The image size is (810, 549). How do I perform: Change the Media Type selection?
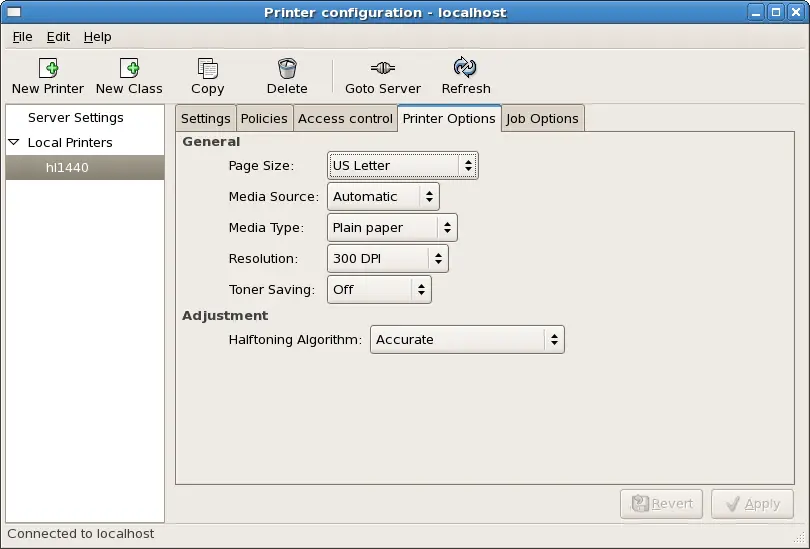pos(392,228)
